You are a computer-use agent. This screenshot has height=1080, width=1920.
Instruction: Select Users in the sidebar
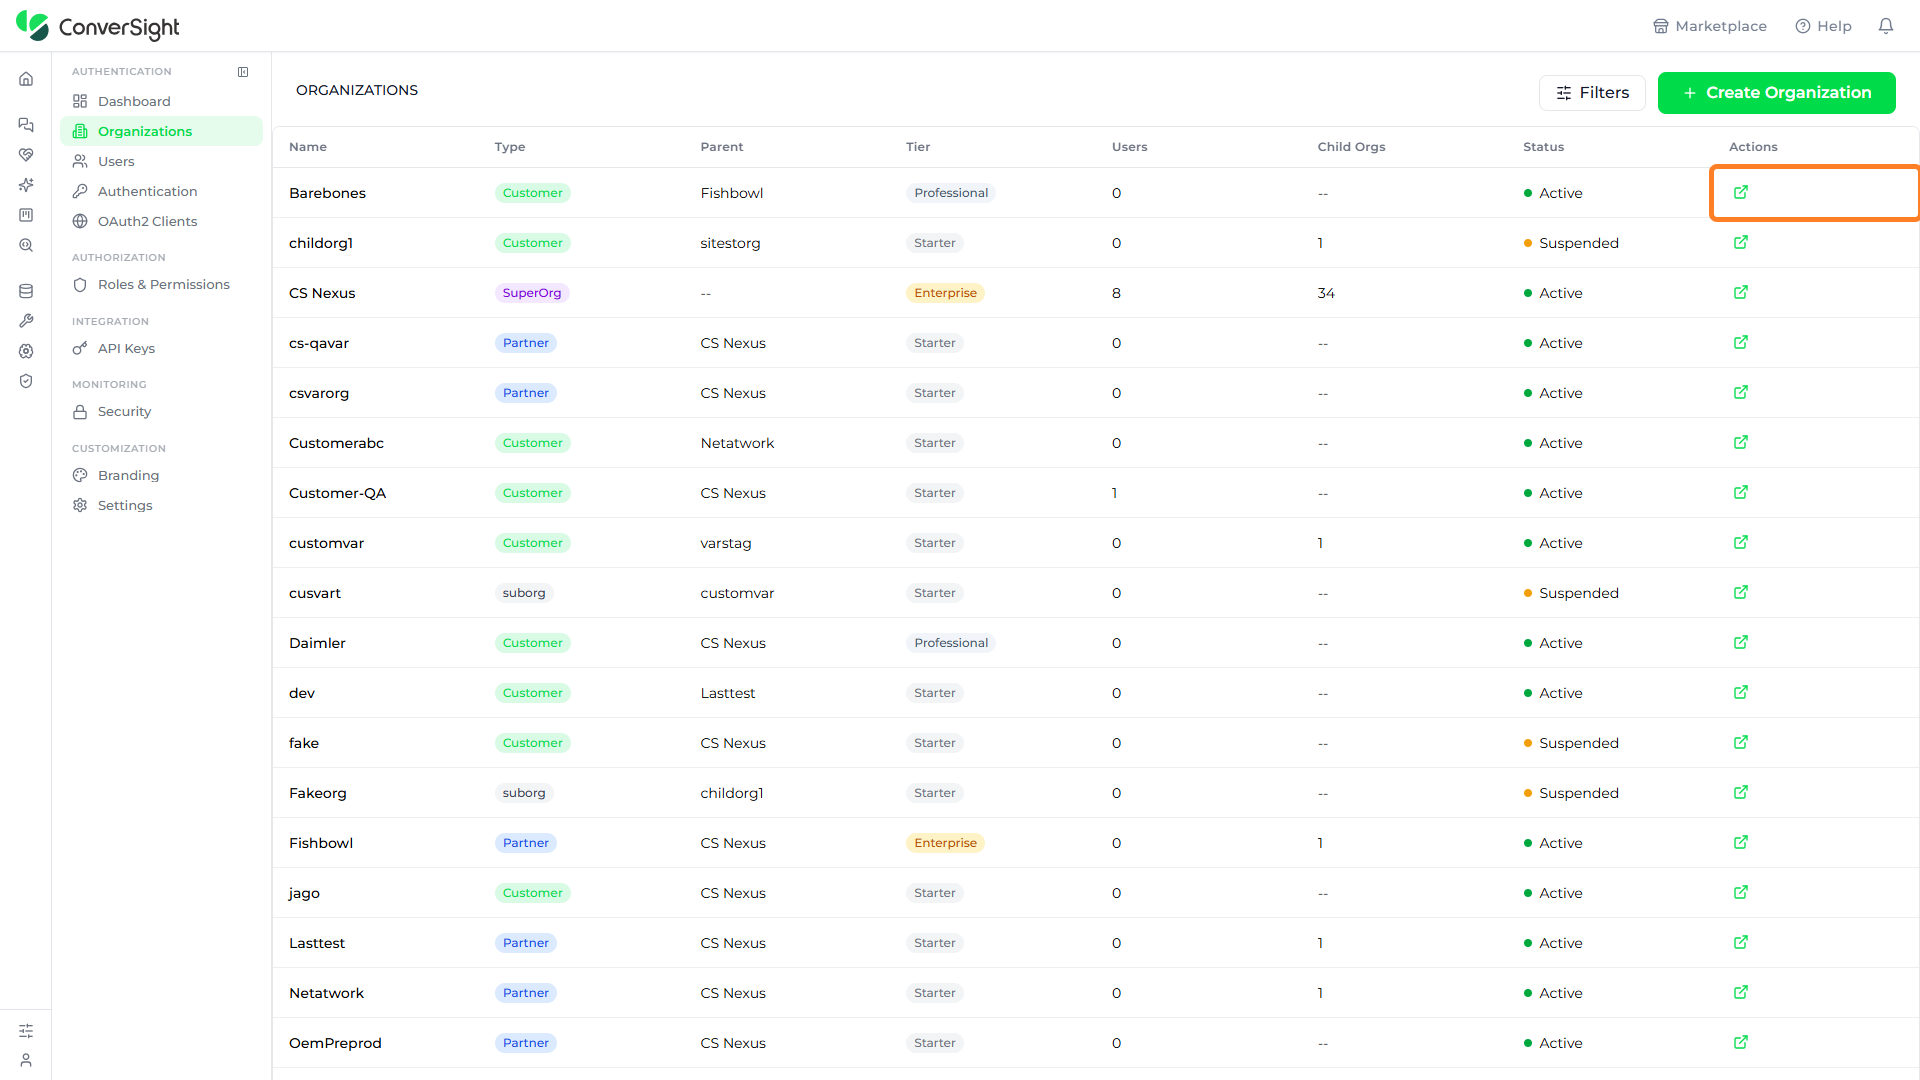point(161,161)
